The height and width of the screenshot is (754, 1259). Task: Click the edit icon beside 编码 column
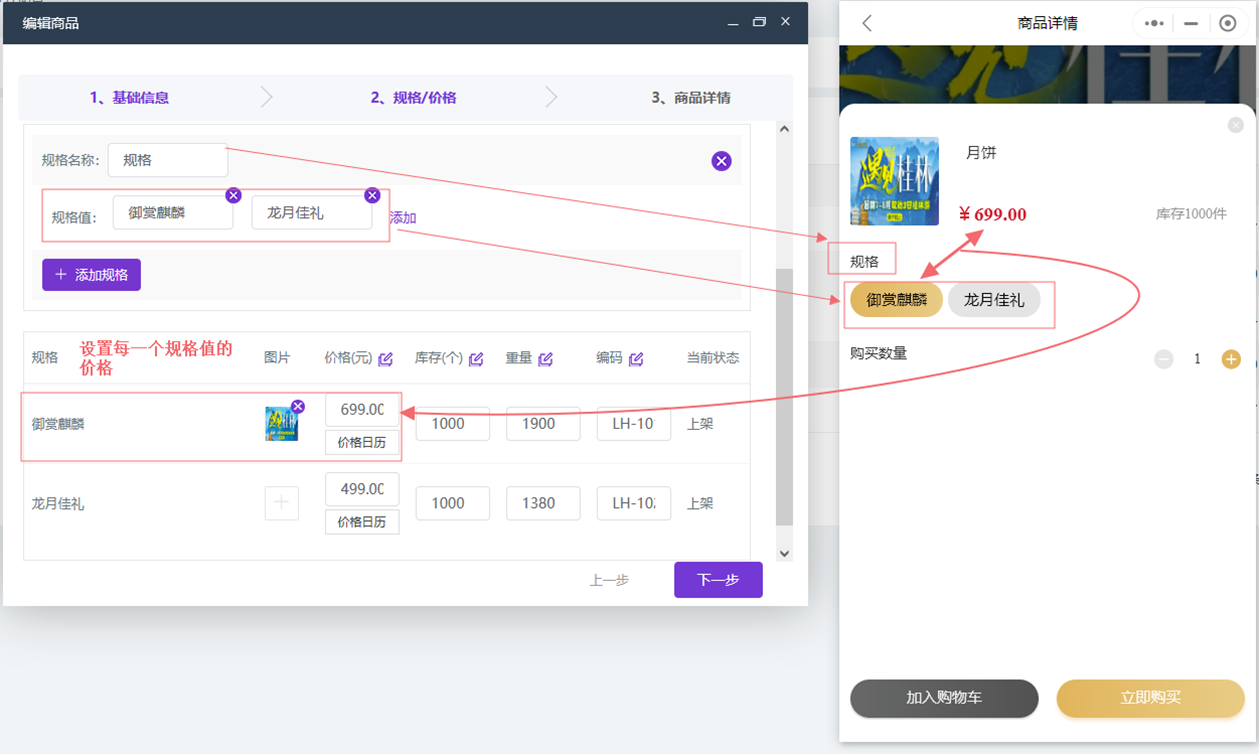(636, 359)
